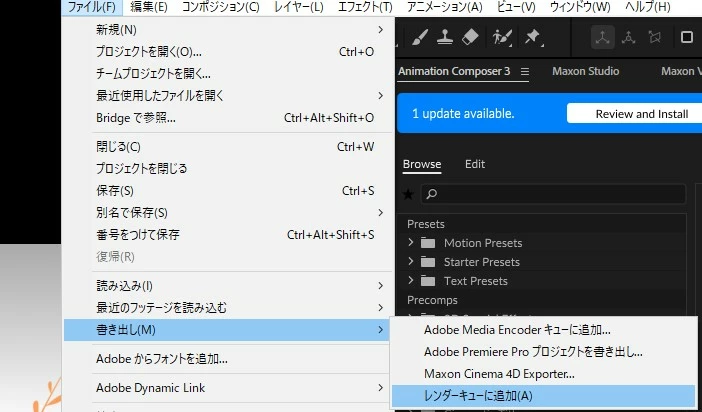Viewport: 702px width, 412px height.
Task: Open Animation Composer 3 panel menu icon
Action: [525, 72]
